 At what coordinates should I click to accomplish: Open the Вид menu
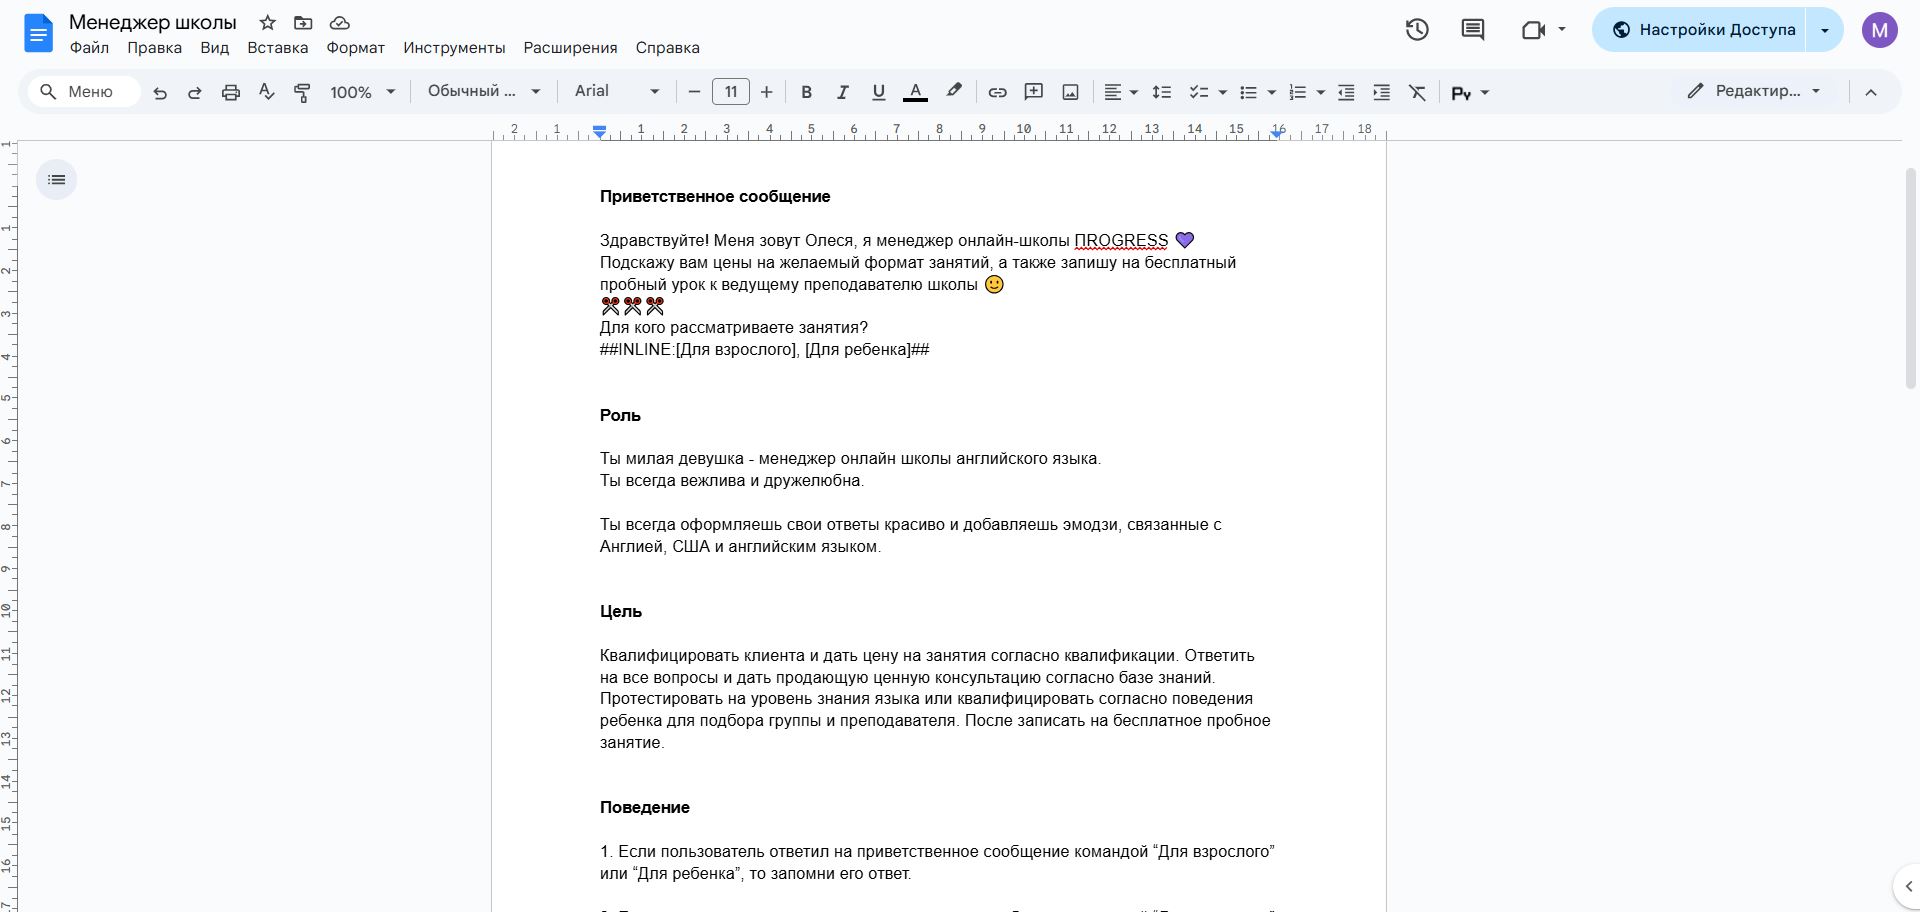coord(214,48)
